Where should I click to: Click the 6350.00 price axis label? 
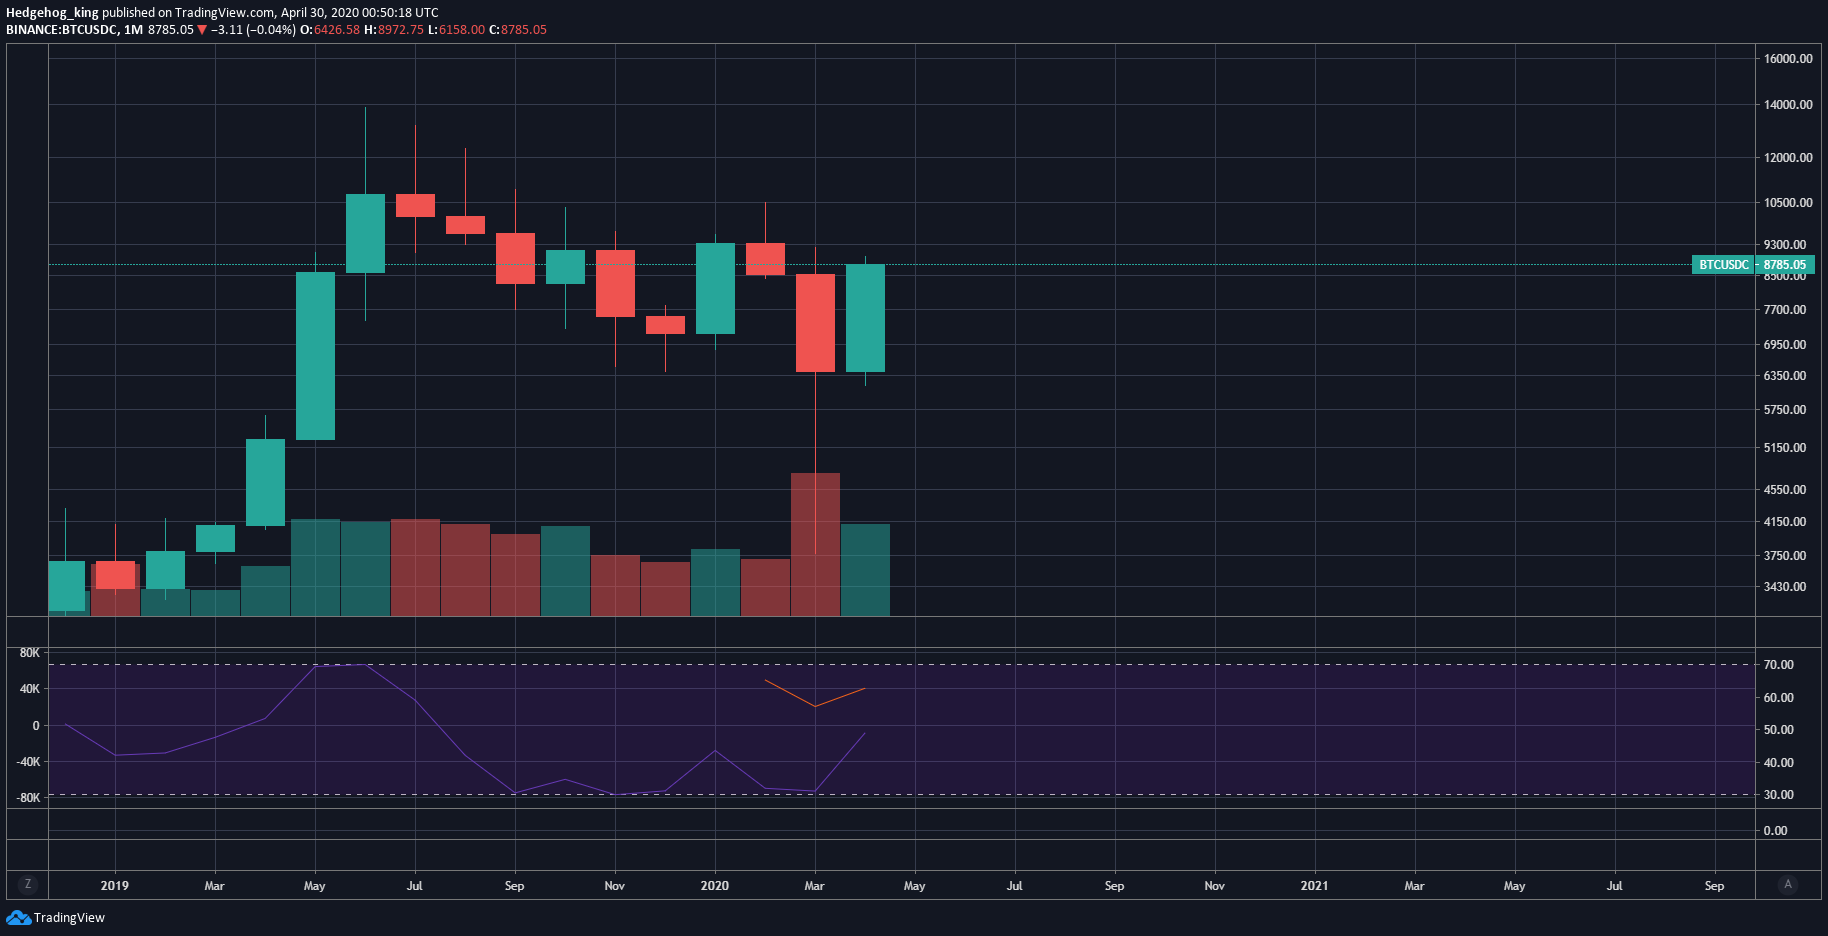coord(1785,376)
